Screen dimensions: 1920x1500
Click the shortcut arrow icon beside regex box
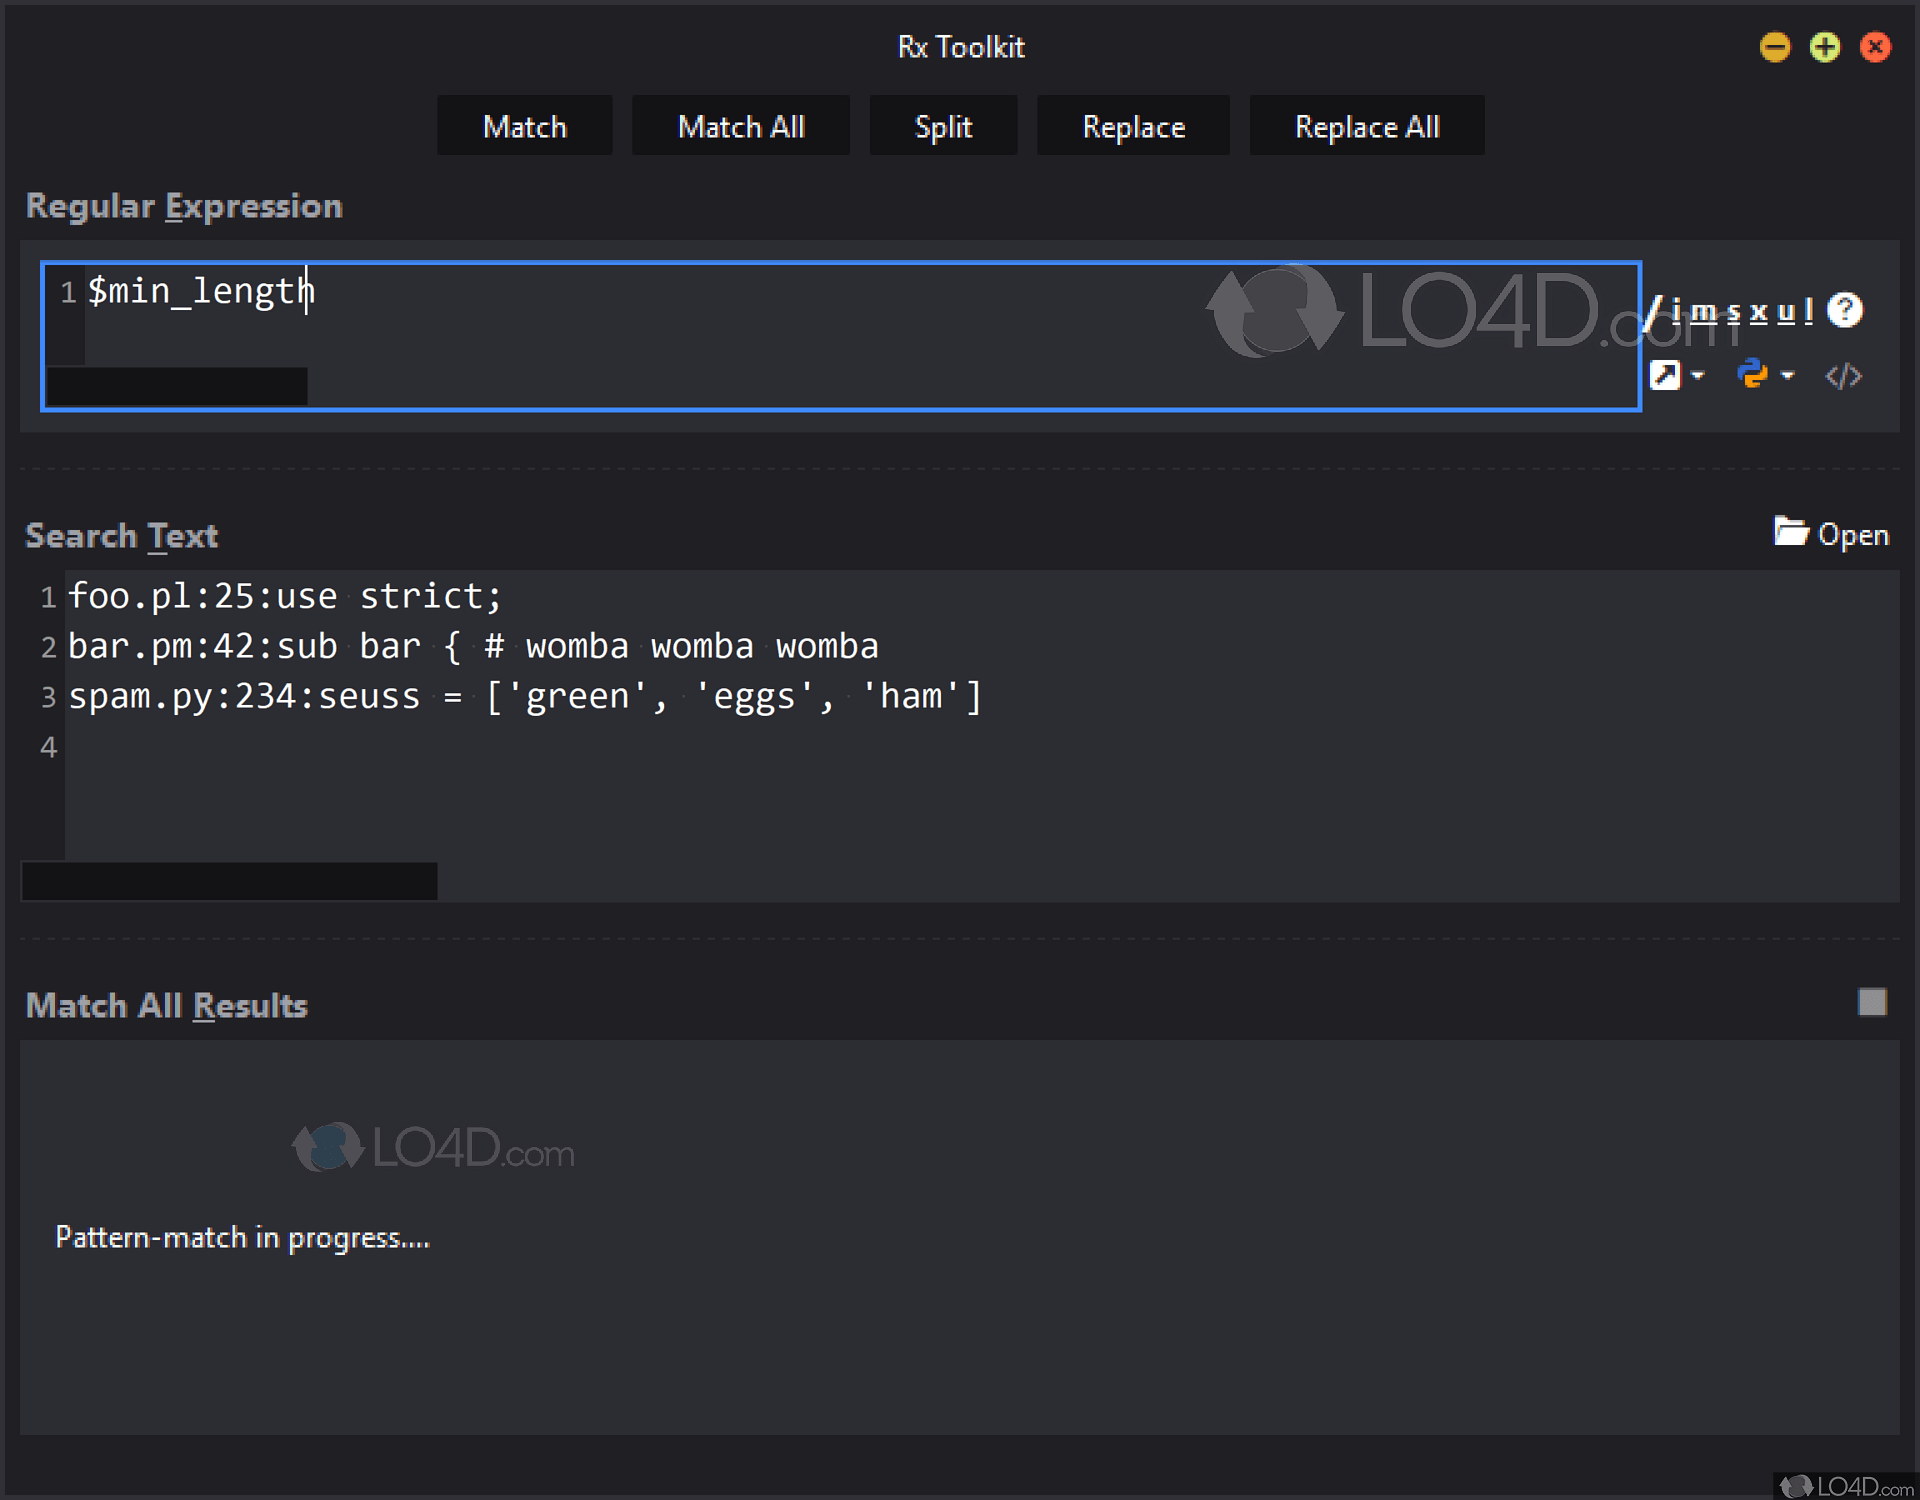tap(1664, 375)
